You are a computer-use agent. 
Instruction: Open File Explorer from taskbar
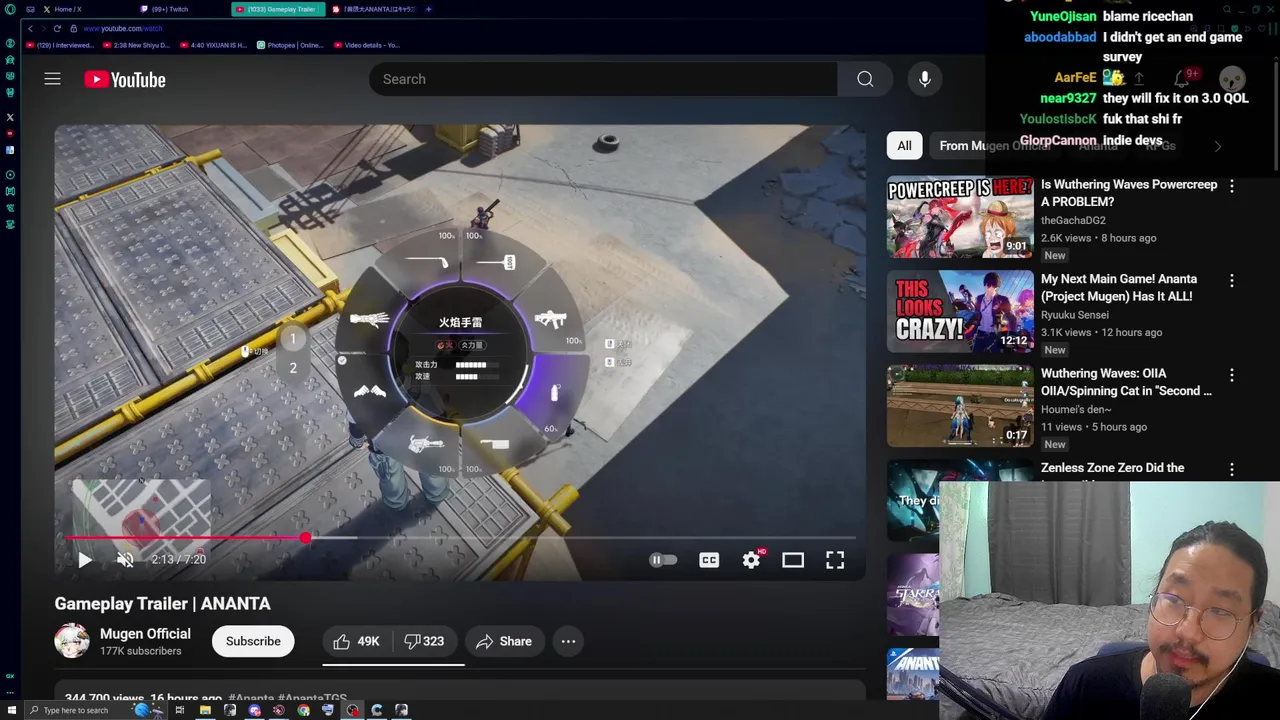(205, 710)
